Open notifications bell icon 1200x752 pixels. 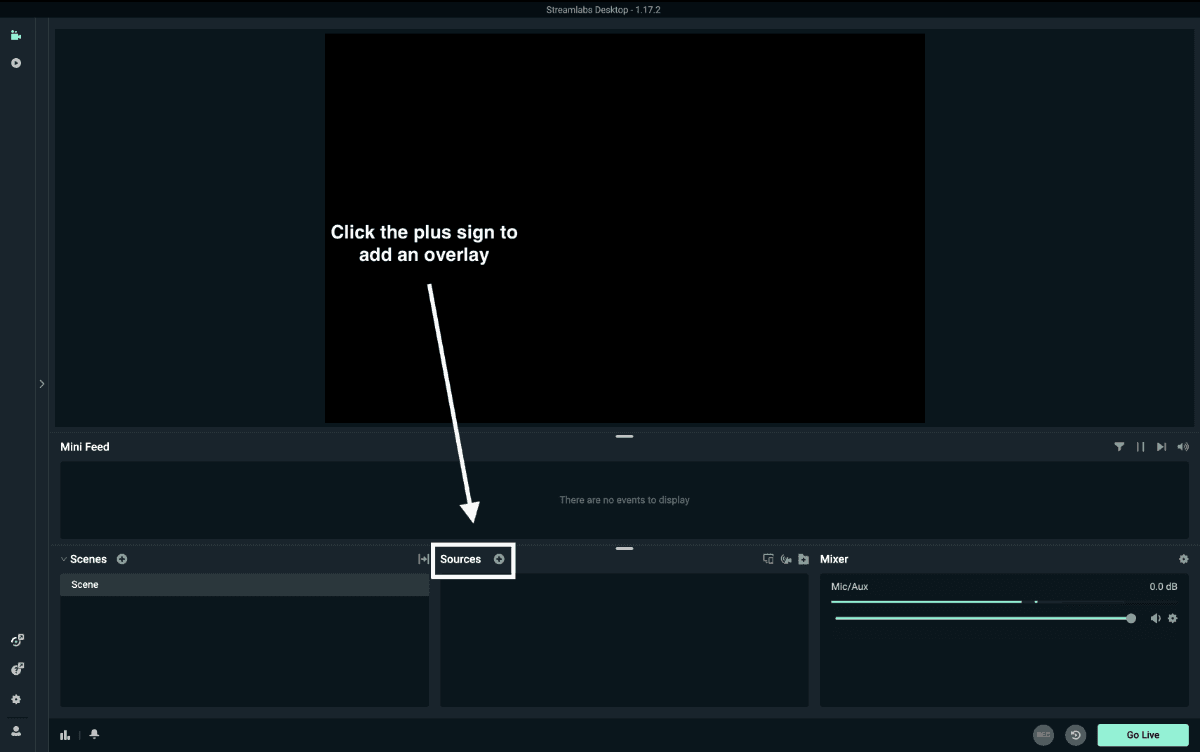pos(94,735)
